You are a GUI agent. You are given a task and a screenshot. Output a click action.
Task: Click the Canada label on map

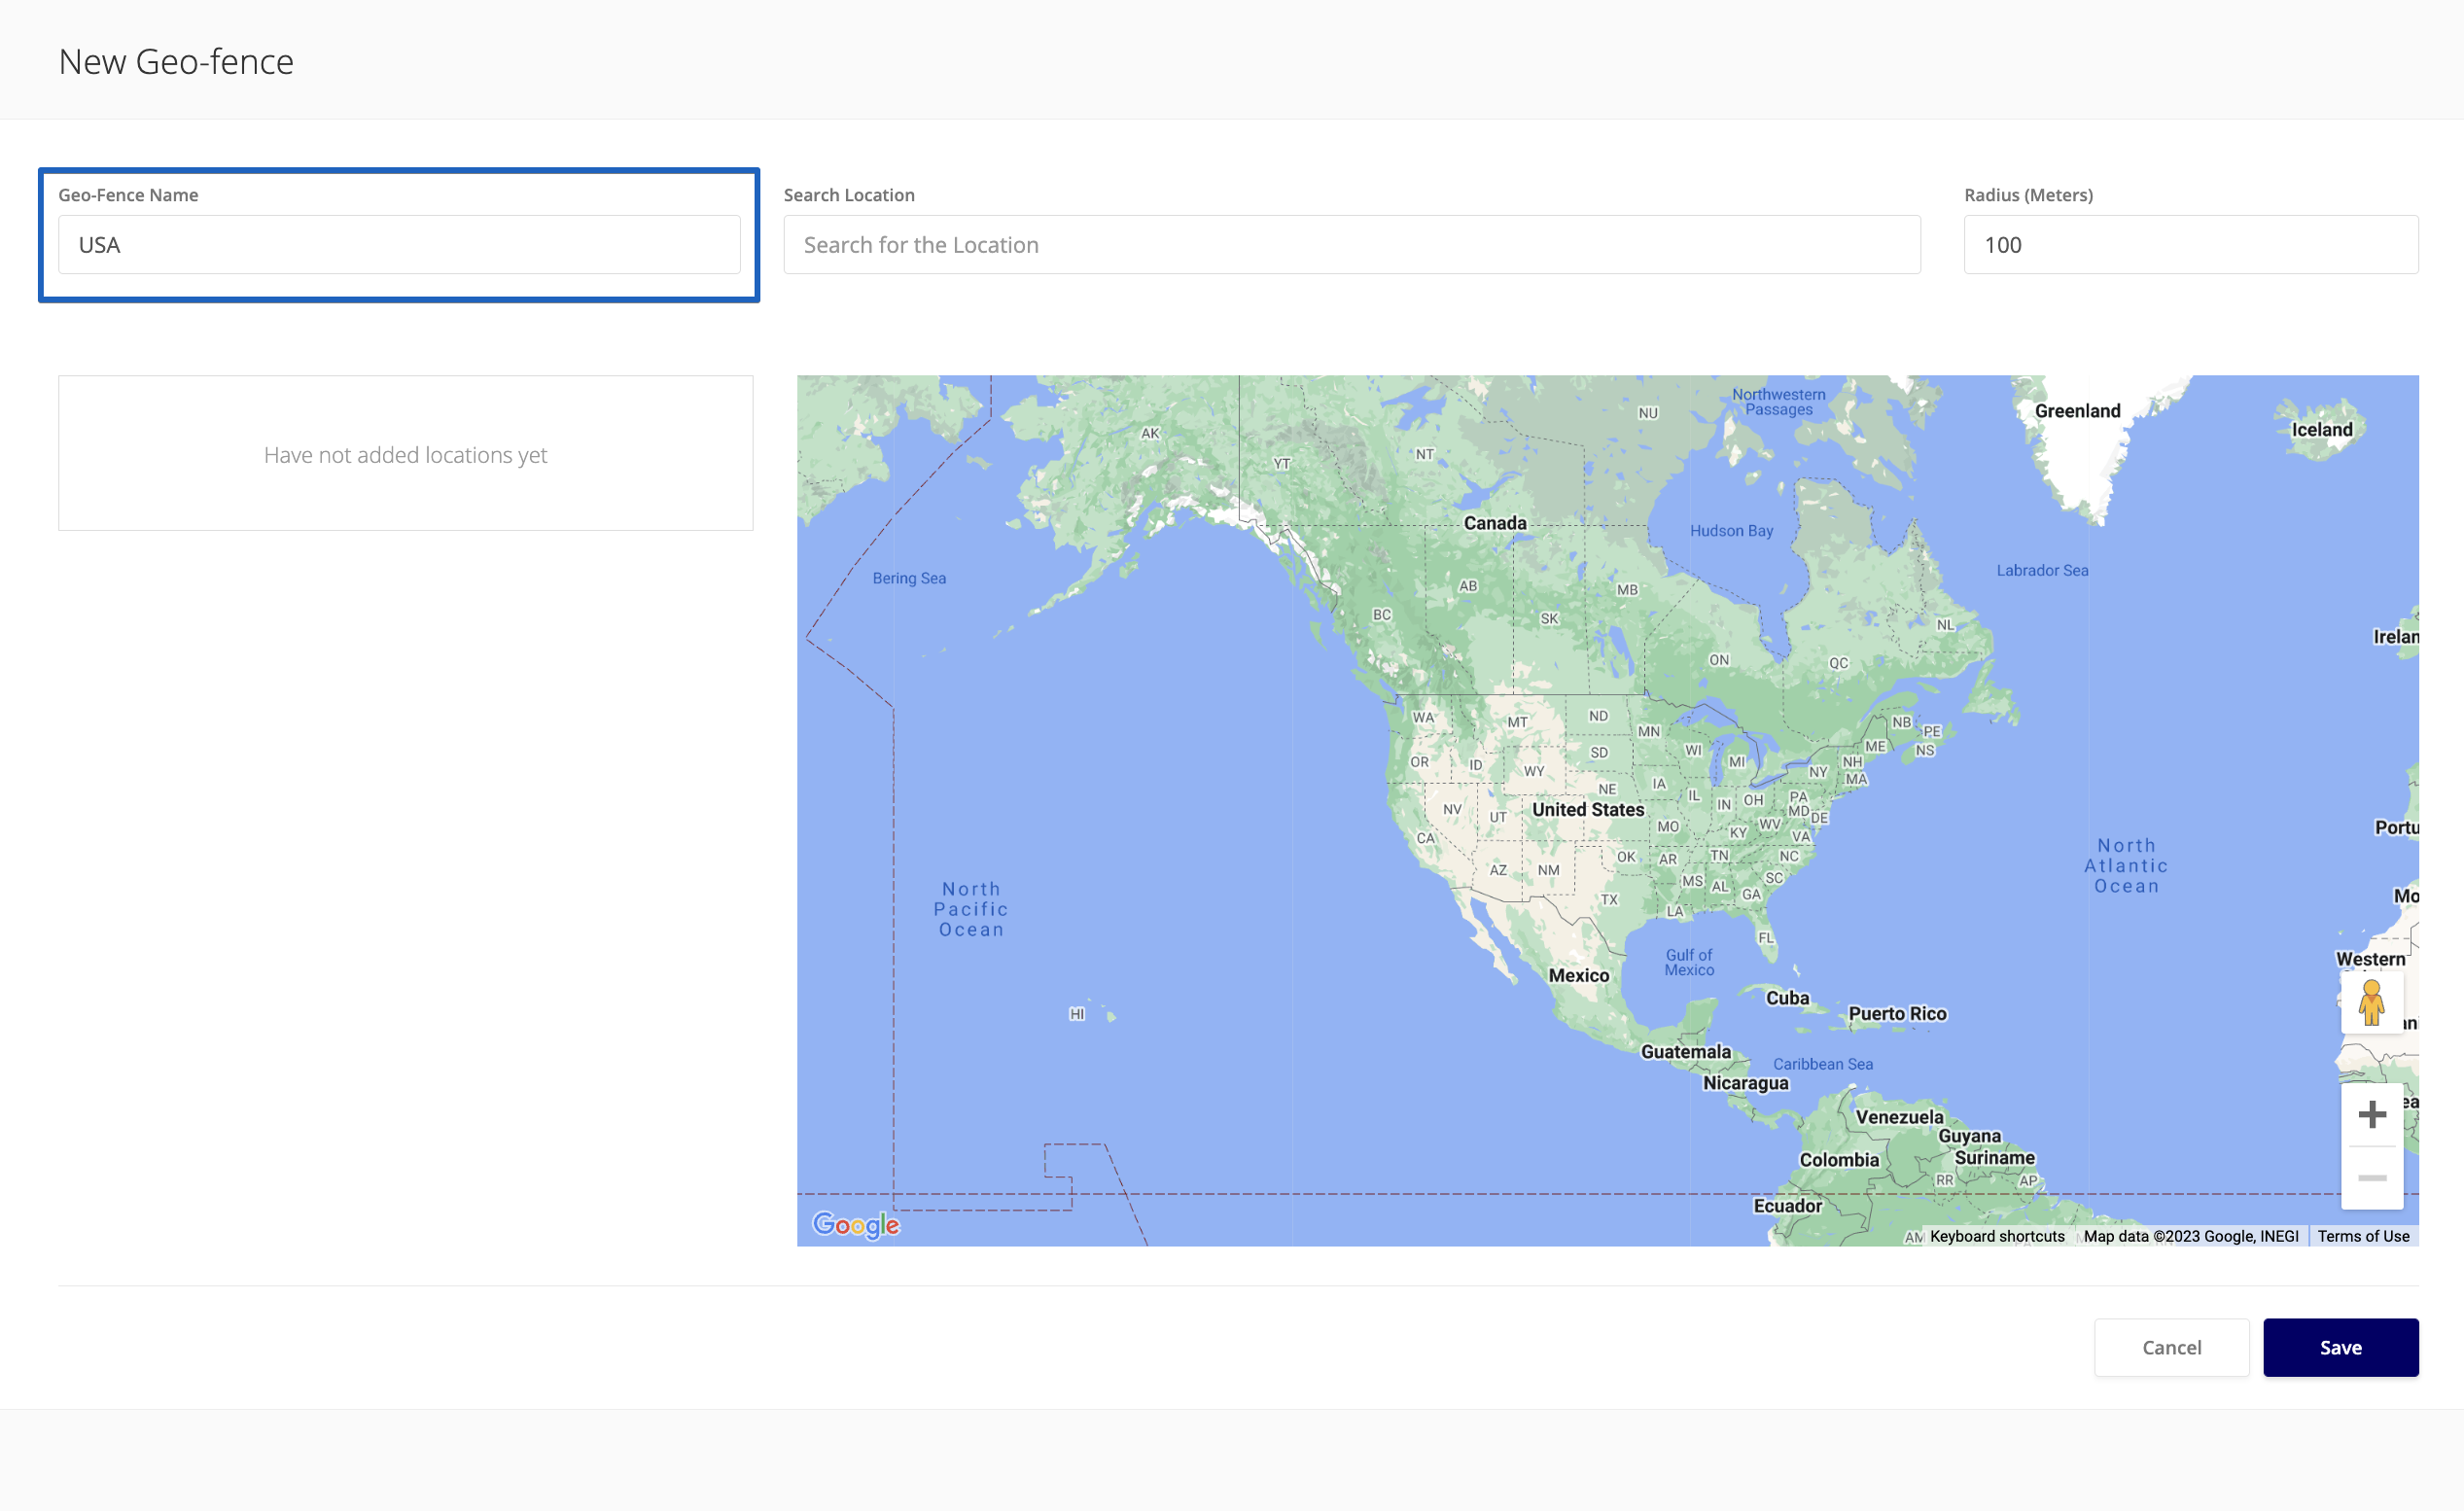(1495, 523)
